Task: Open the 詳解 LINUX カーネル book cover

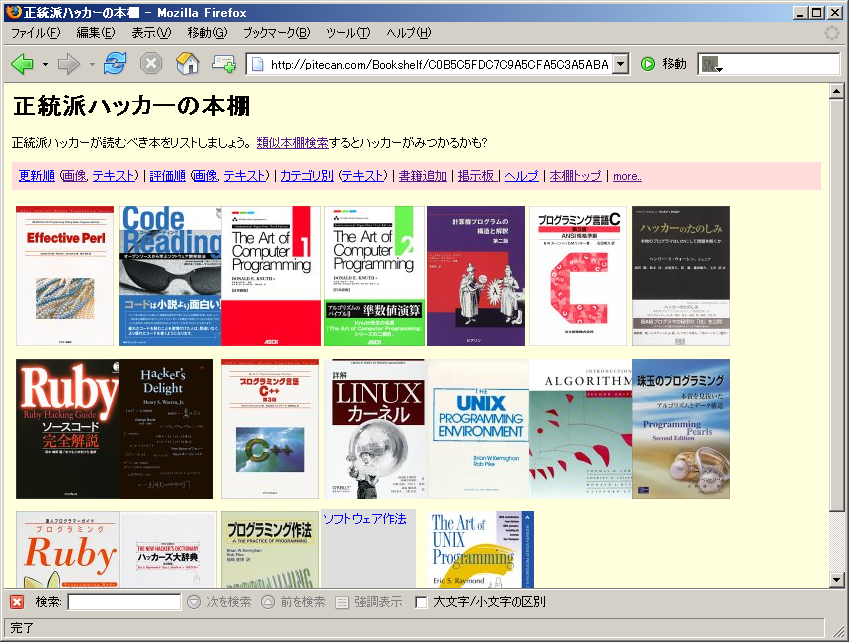Action: pos(376,429)
